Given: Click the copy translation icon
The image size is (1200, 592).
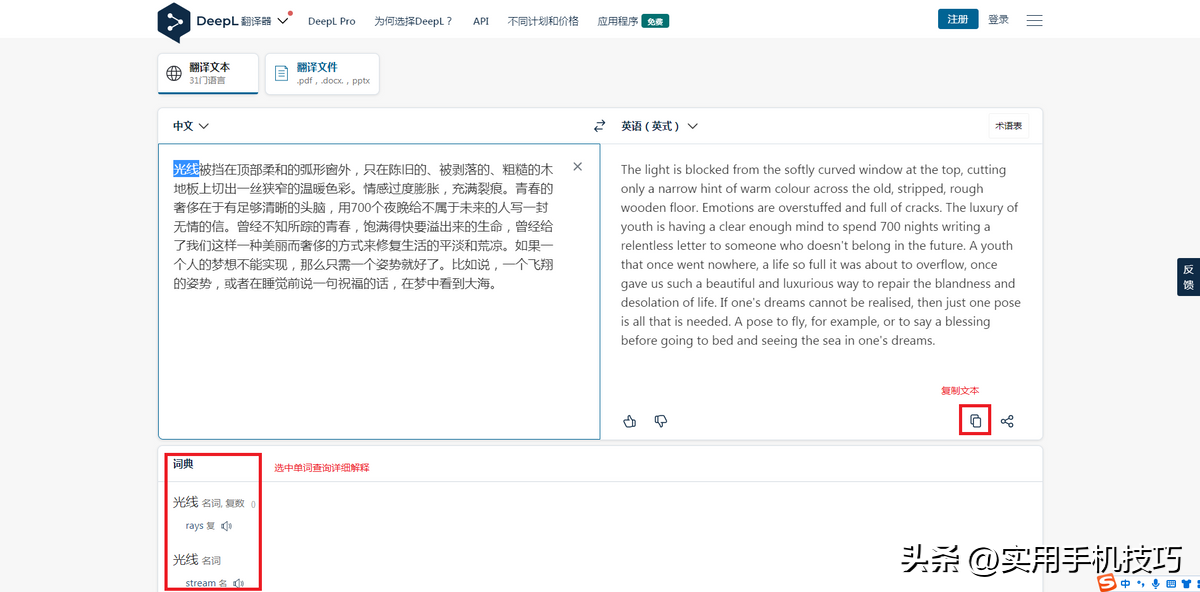Looking at the screenshot, I should point(974,421).
